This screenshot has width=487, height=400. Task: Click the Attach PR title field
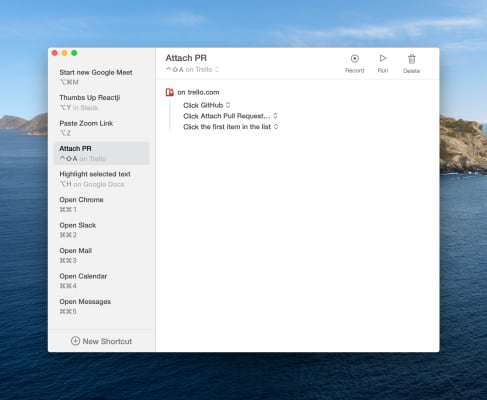(186, 58)
